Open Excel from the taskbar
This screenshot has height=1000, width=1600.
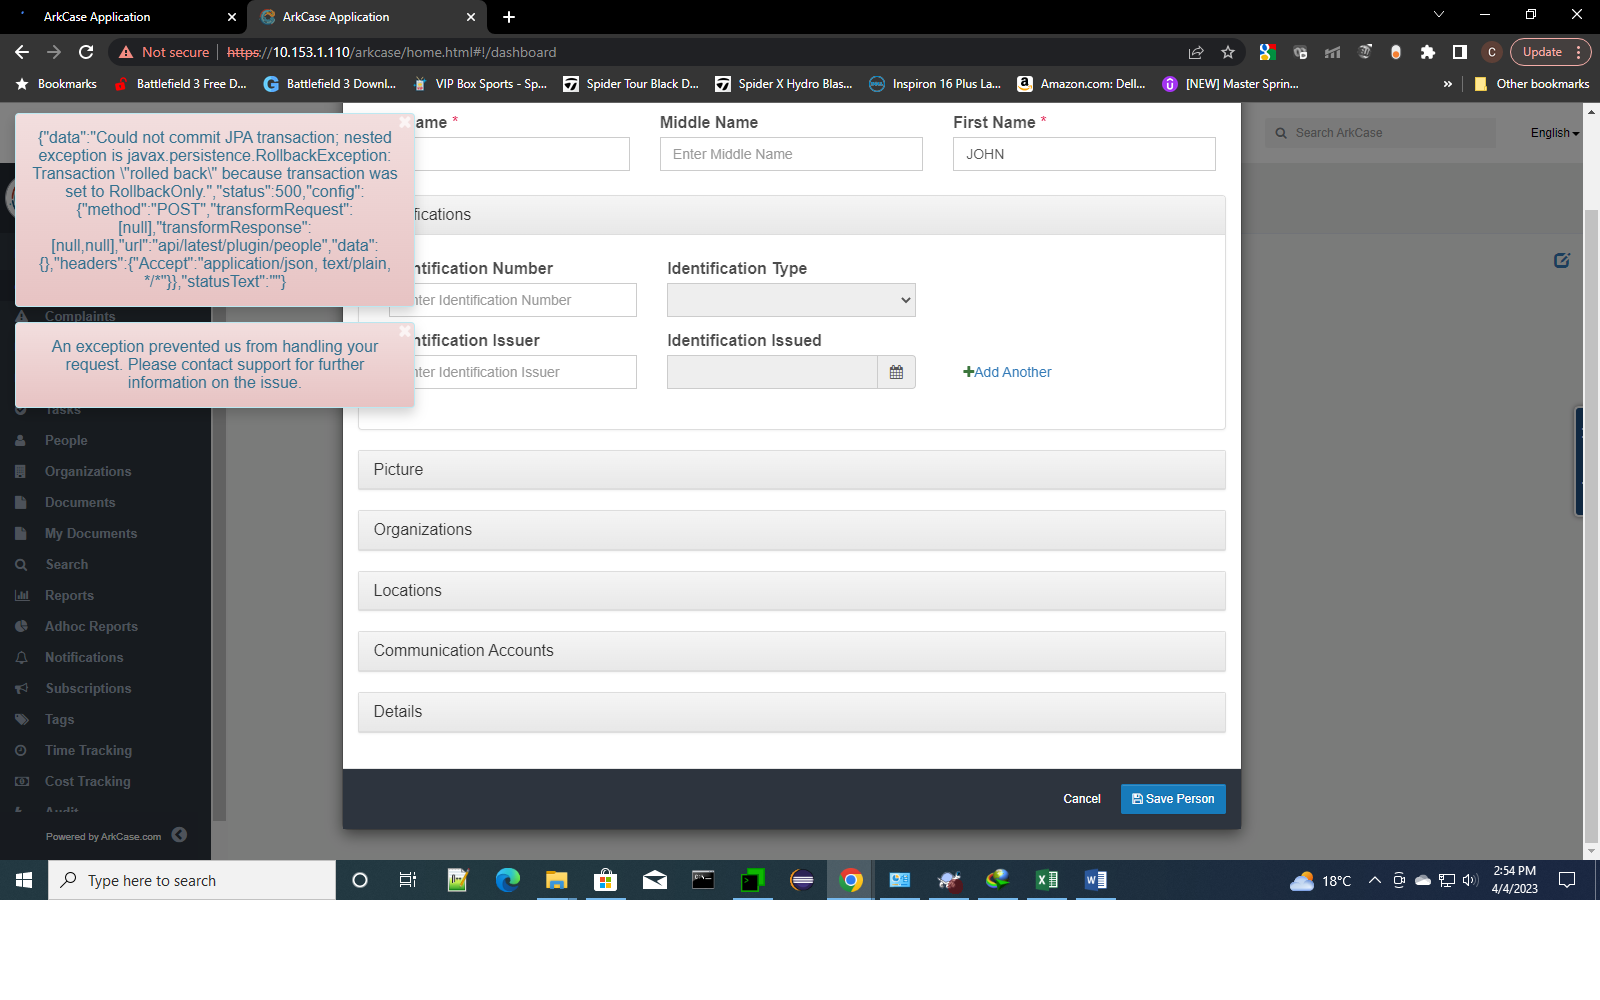coord(1047,880)
